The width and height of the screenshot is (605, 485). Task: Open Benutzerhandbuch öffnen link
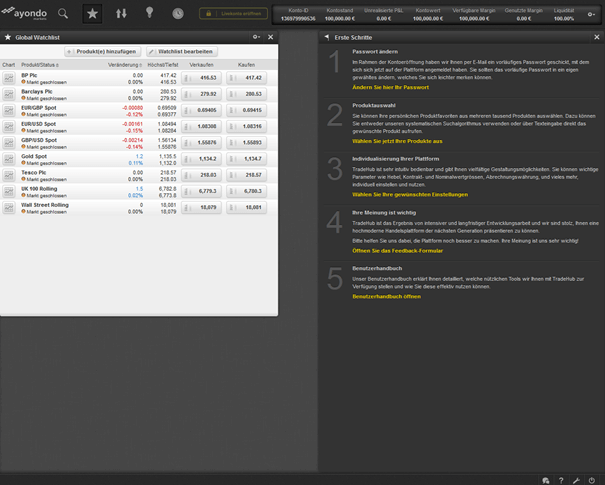387,297
